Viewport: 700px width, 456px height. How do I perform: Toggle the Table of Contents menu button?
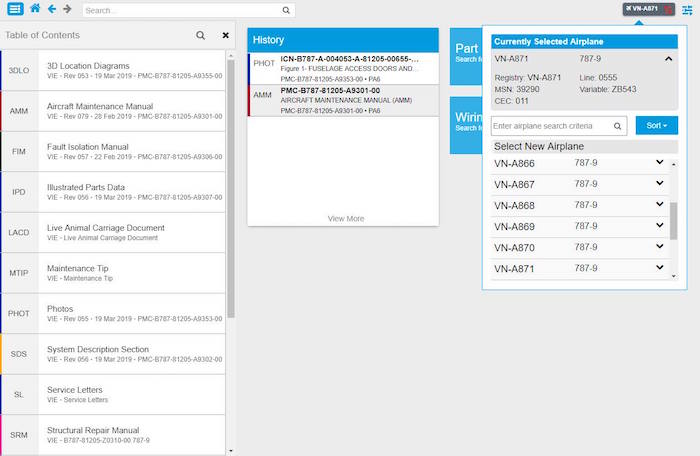tap(15, 9)
